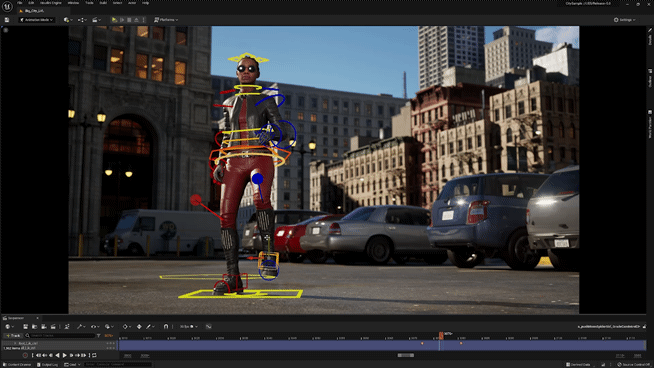Screen dimensions: 654x368
Task: Click the green Play in editor button
Action: coord(114,20)
